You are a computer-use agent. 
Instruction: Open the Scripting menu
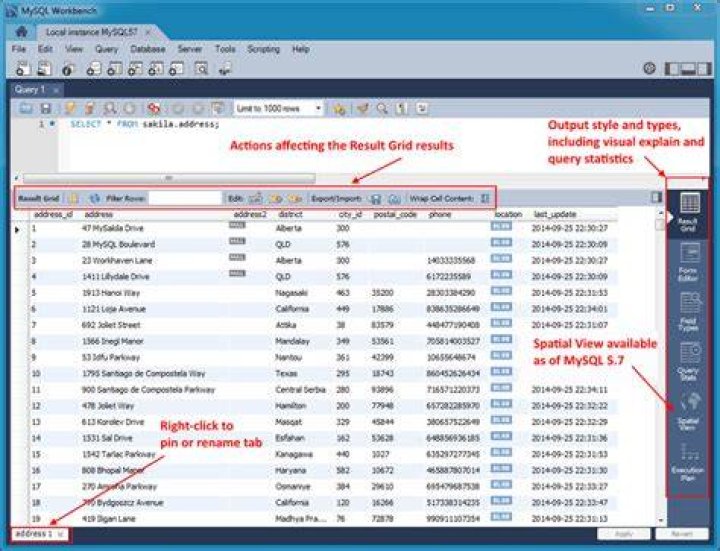click(263, 49)
